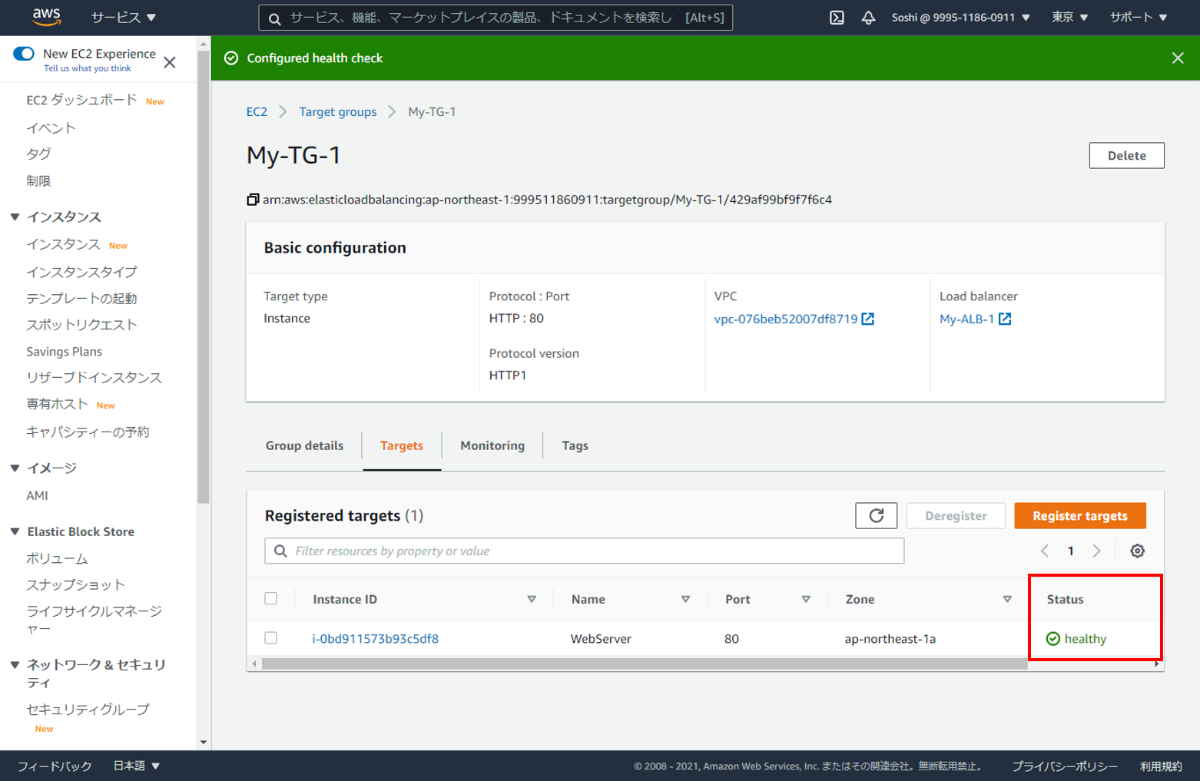Select the Targets tab
This screenshot has width=1200, height=781.
402,446
